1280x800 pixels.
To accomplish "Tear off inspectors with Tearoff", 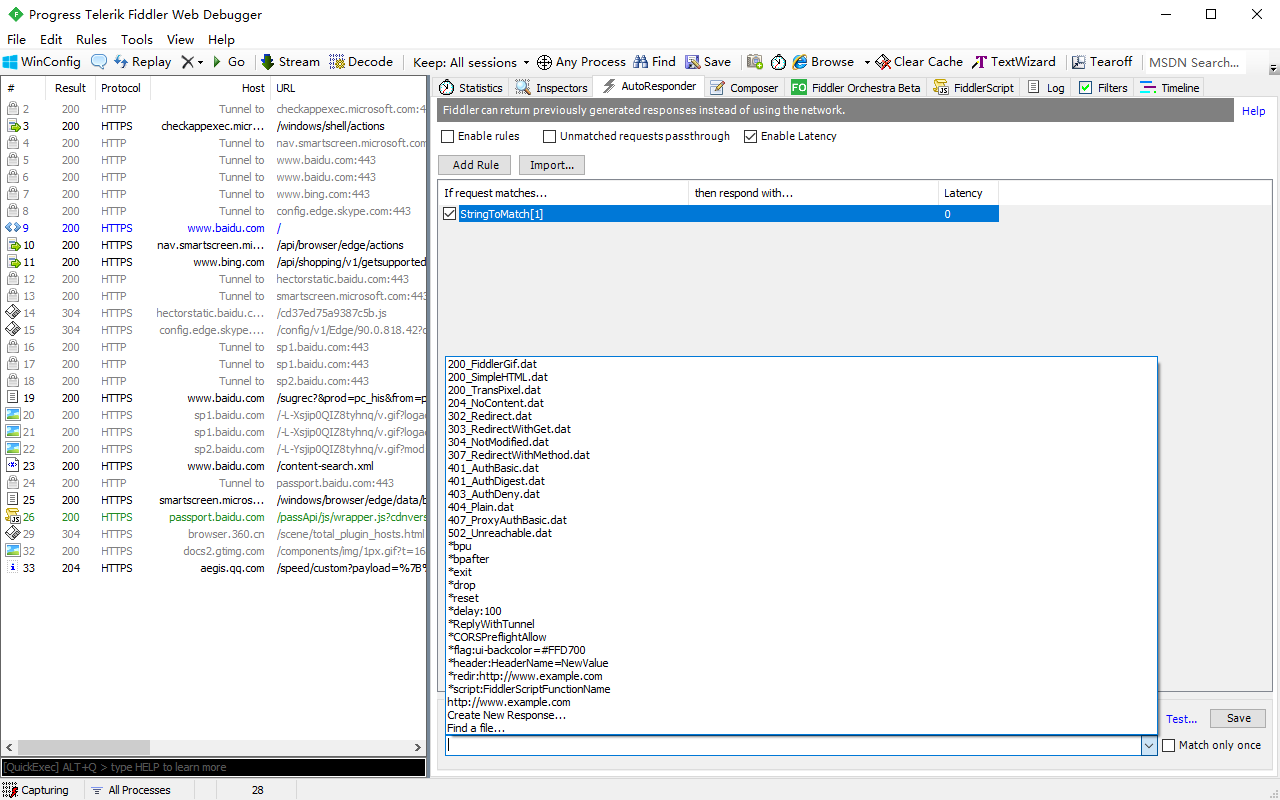I will (1101, 62).
